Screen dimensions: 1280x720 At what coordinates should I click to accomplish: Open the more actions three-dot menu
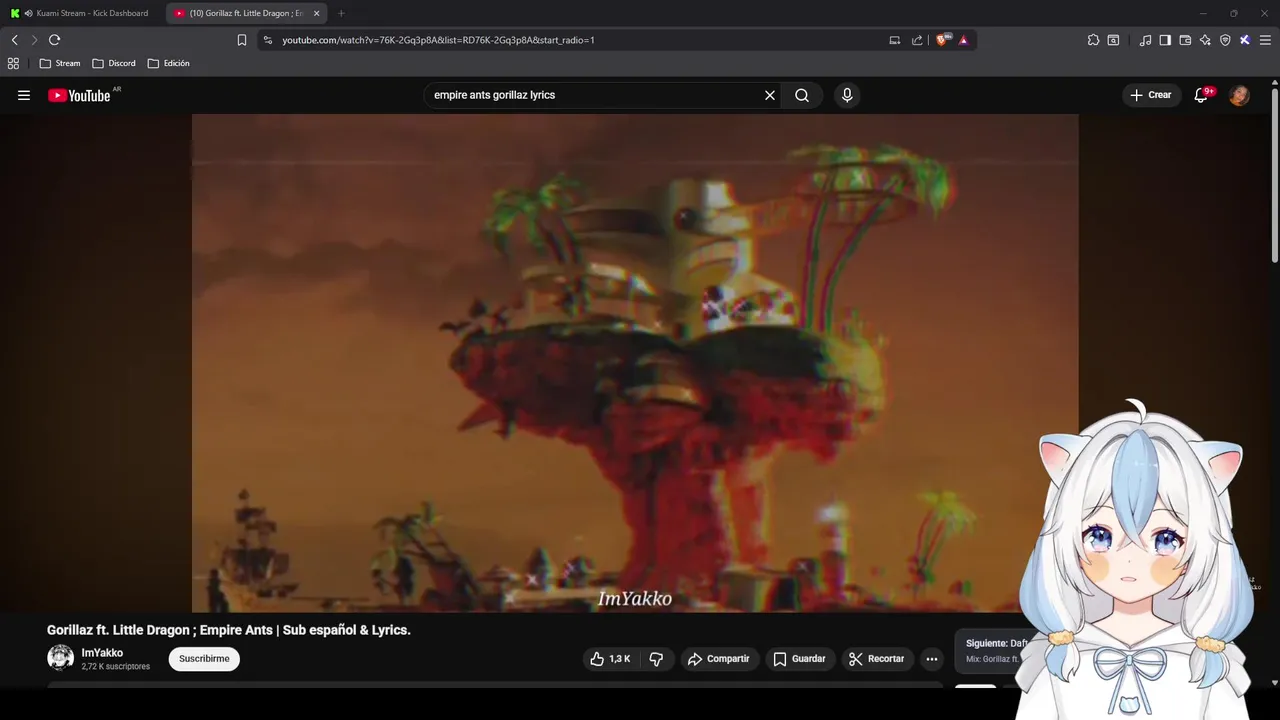[x=932, y=659]
